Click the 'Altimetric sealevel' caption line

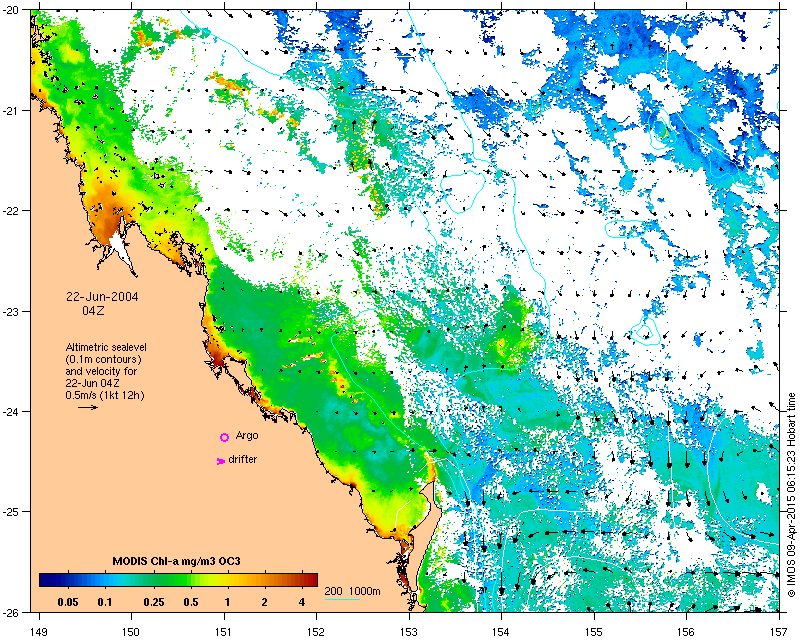[106, 347]
